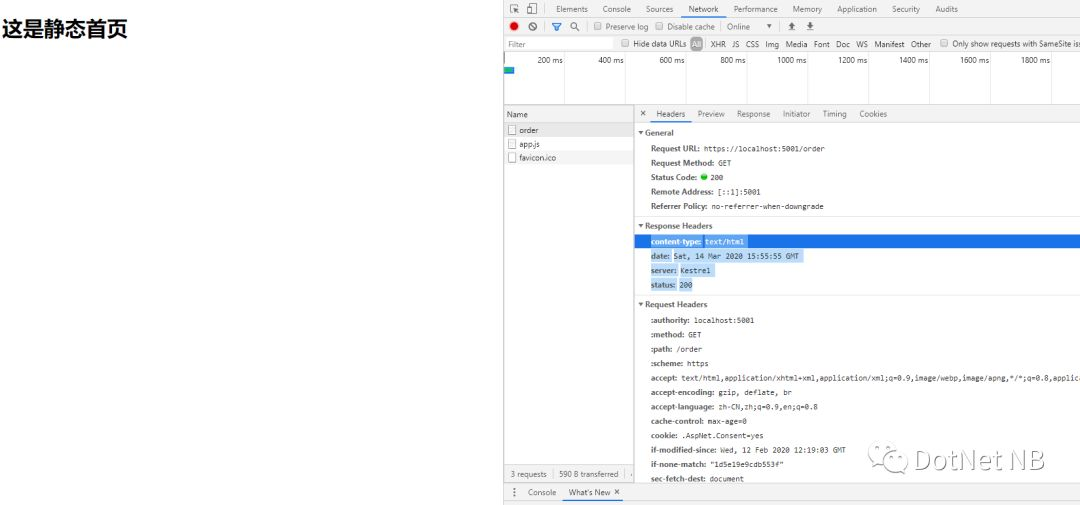Filter requests by Img

[772, 43]
